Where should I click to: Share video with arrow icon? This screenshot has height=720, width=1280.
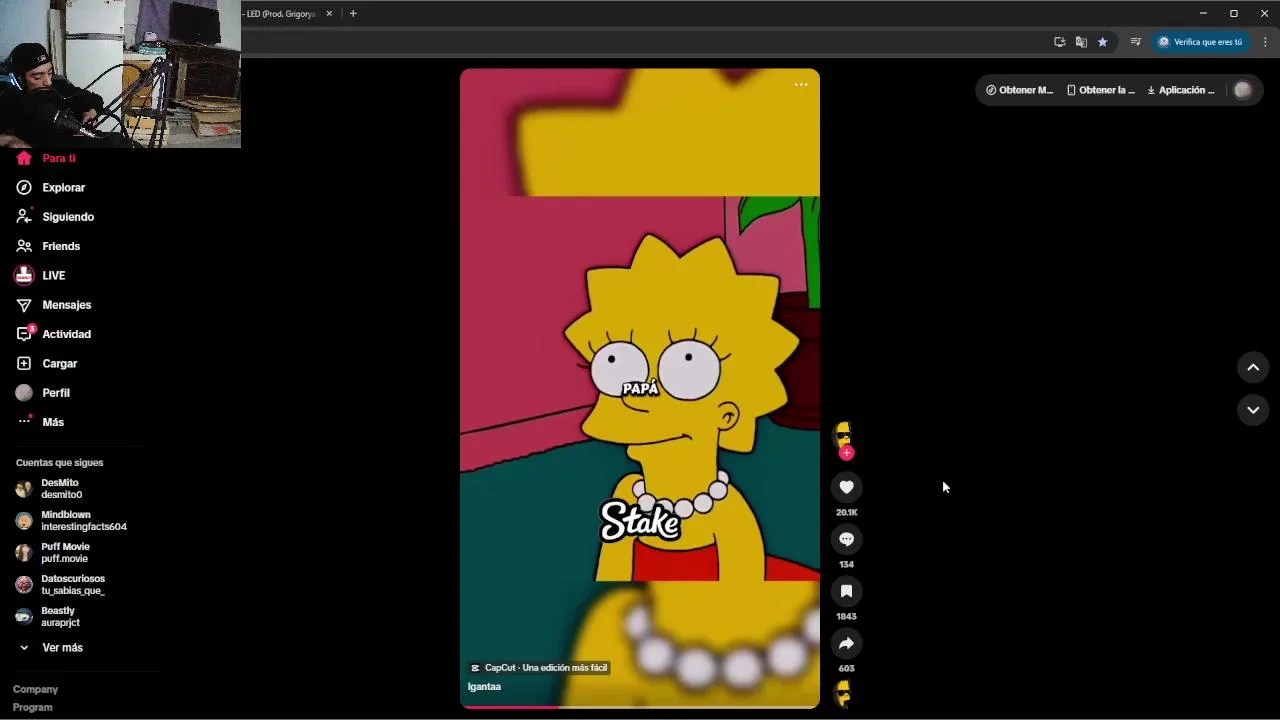pyautogui.click(x=846, y=643)
